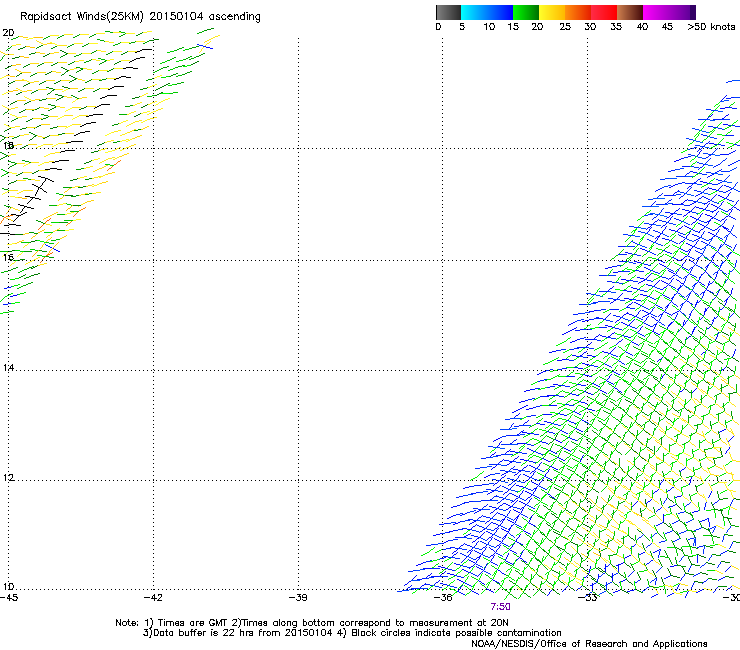Click the longitude label '-36'

point(443,598)
